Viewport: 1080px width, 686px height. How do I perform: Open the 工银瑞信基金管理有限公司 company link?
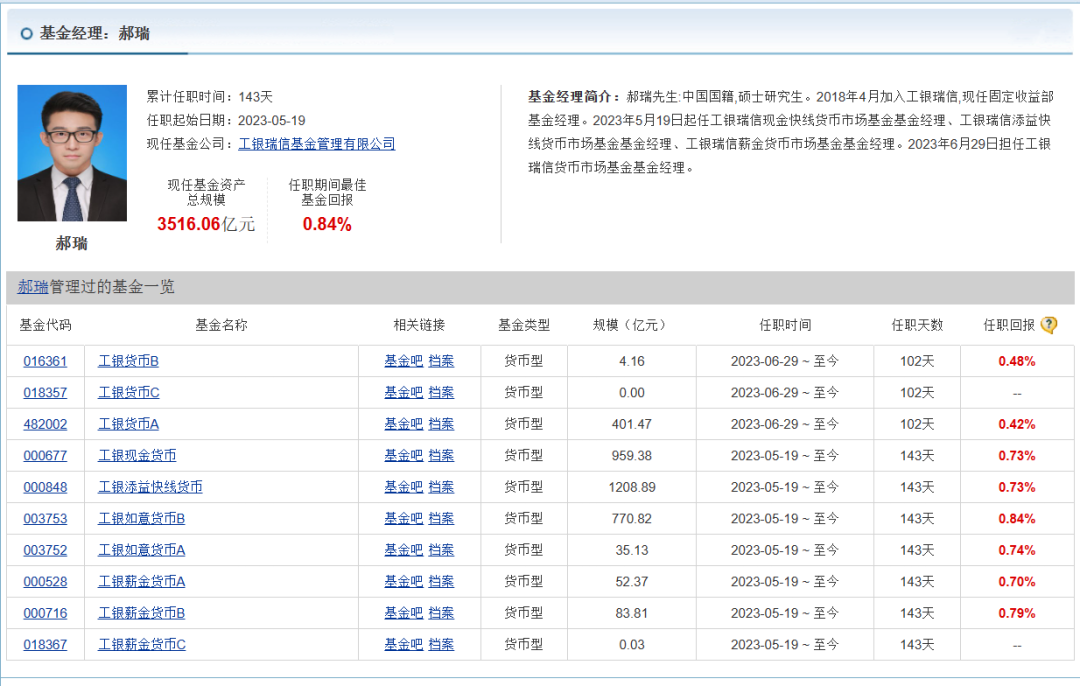316,144
